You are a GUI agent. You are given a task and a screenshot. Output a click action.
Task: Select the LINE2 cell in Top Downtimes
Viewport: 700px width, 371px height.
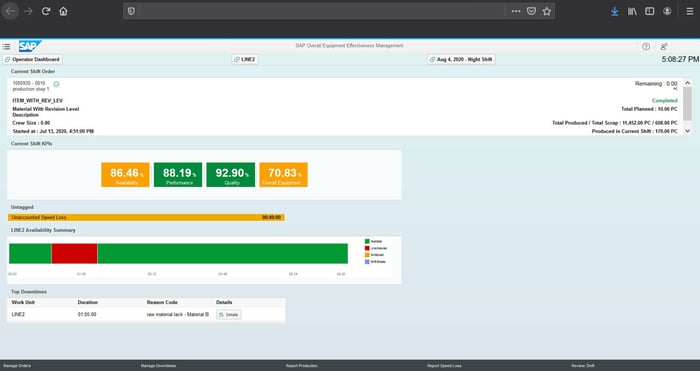pos(18,314)
